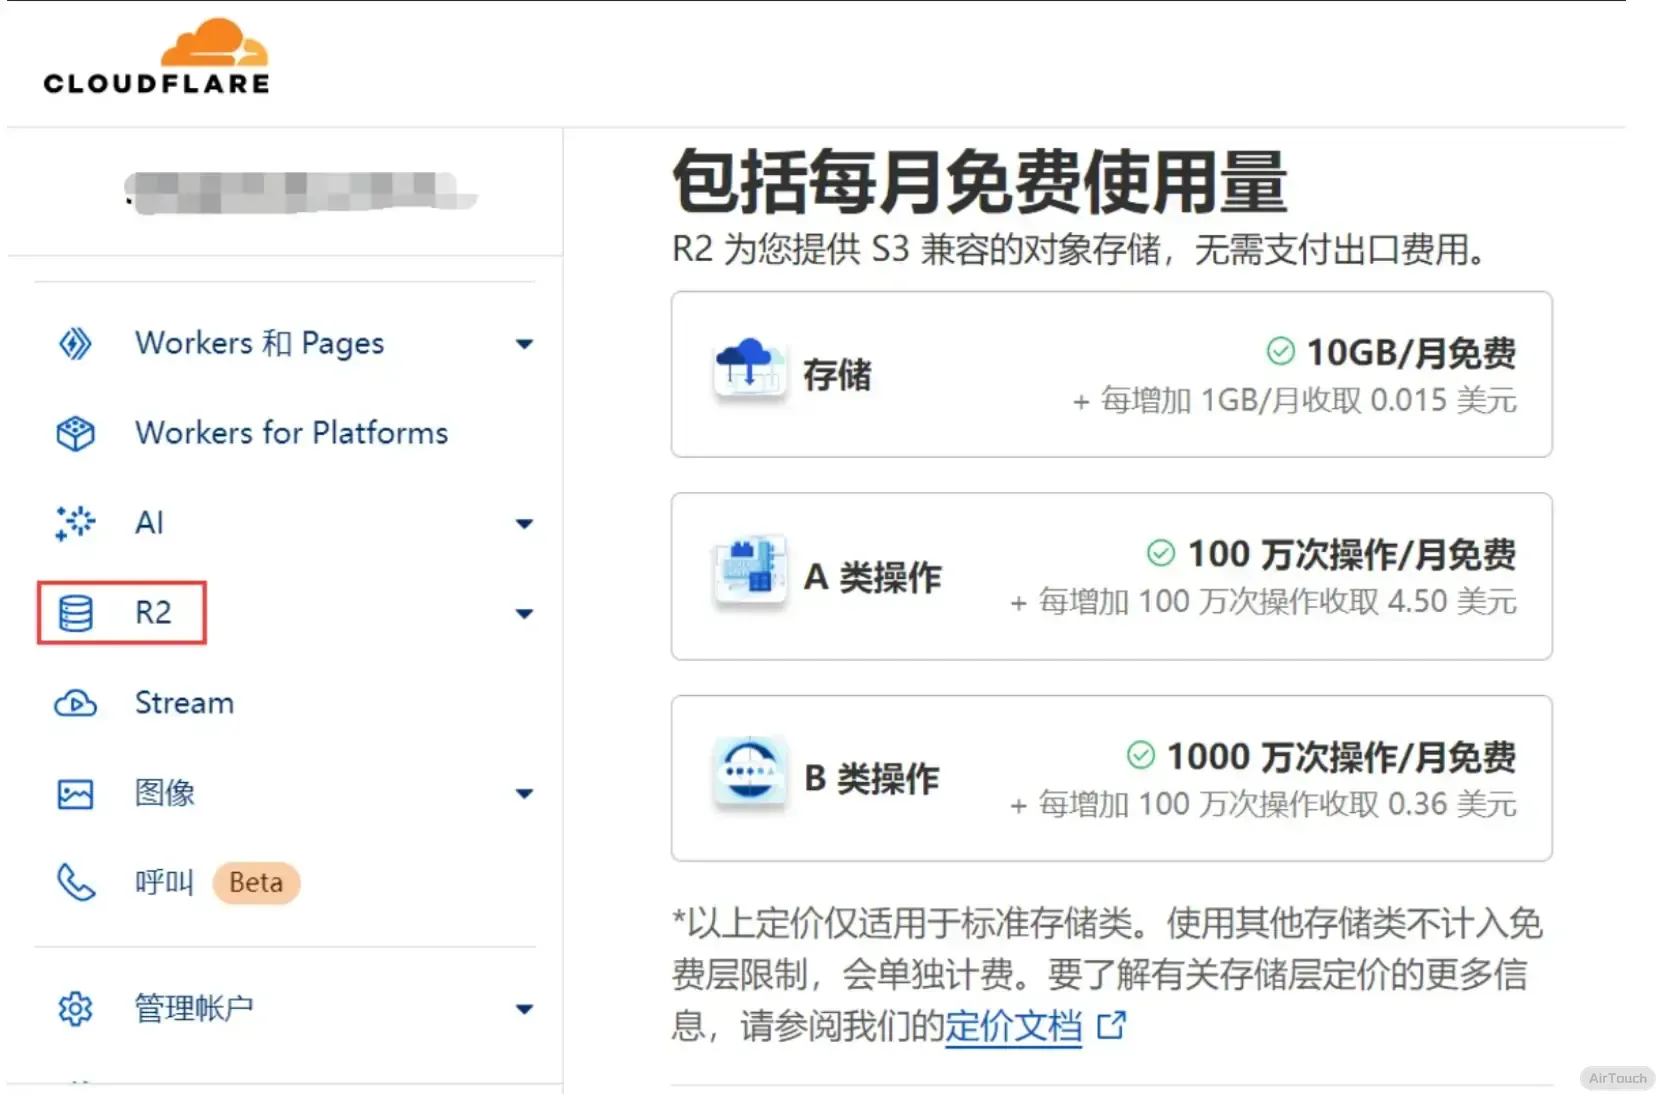Screen dimensions: 1658x1094
Task: Click the Workers for Platforms cube icon
Action: pos(75,433)
